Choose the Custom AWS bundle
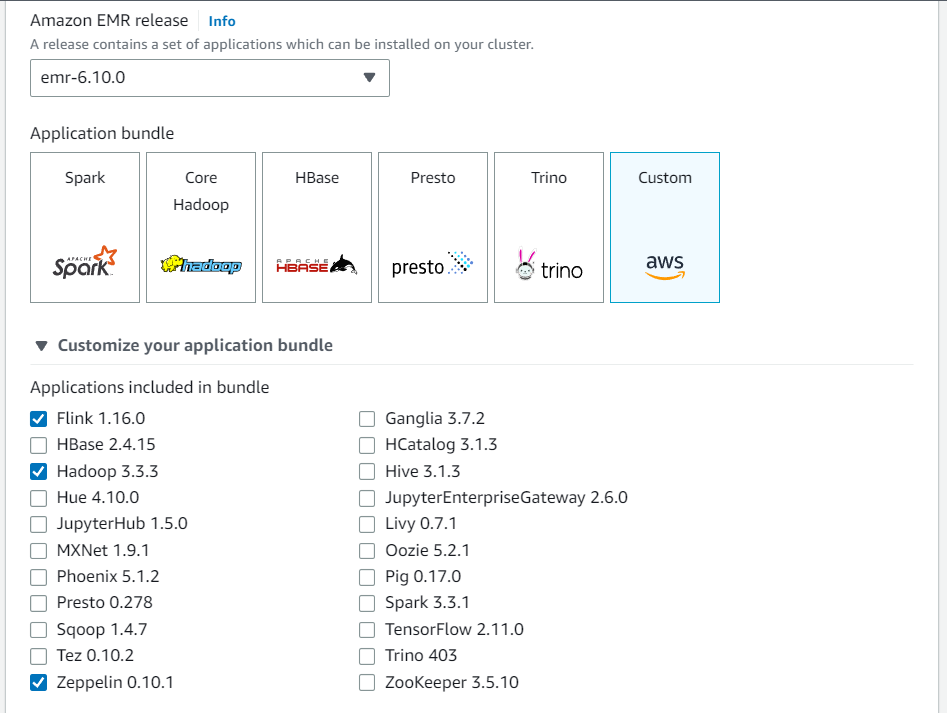 [664, 227]
